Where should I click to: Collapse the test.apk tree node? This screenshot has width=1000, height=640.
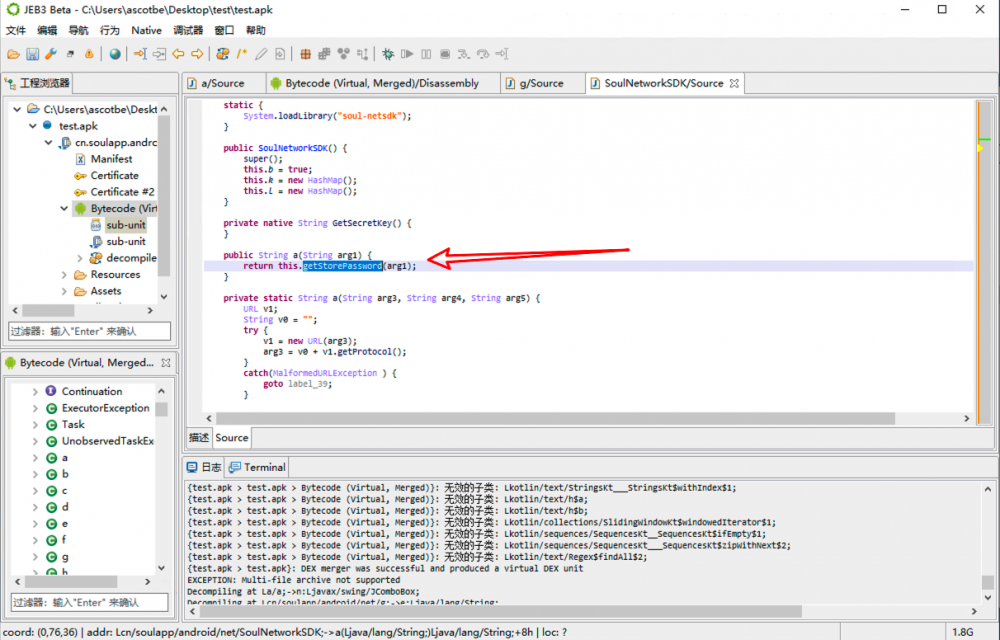33,126
